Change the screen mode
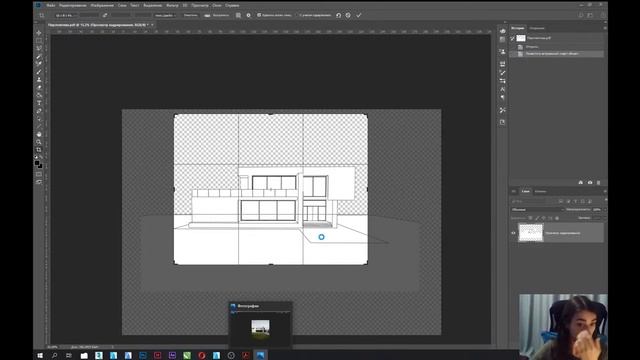Viewport: 640px width, 360px height. [x=39, y=182]
